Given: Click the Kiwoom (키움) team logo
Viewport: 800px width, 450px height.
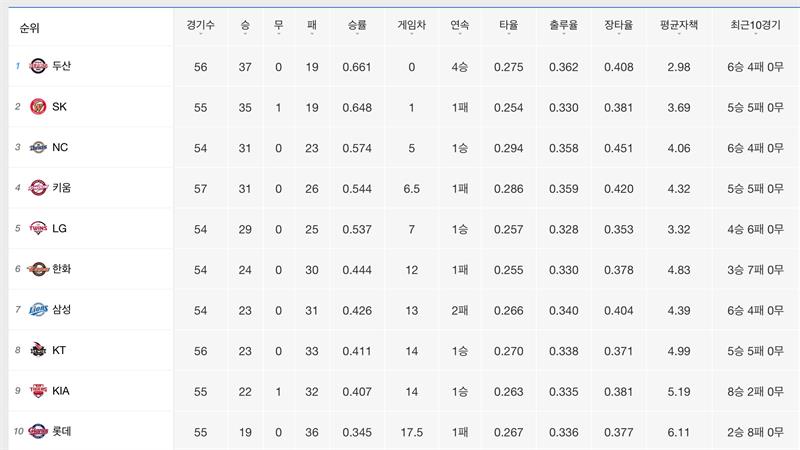Looking at the screenshot, I should click(38, 187).
